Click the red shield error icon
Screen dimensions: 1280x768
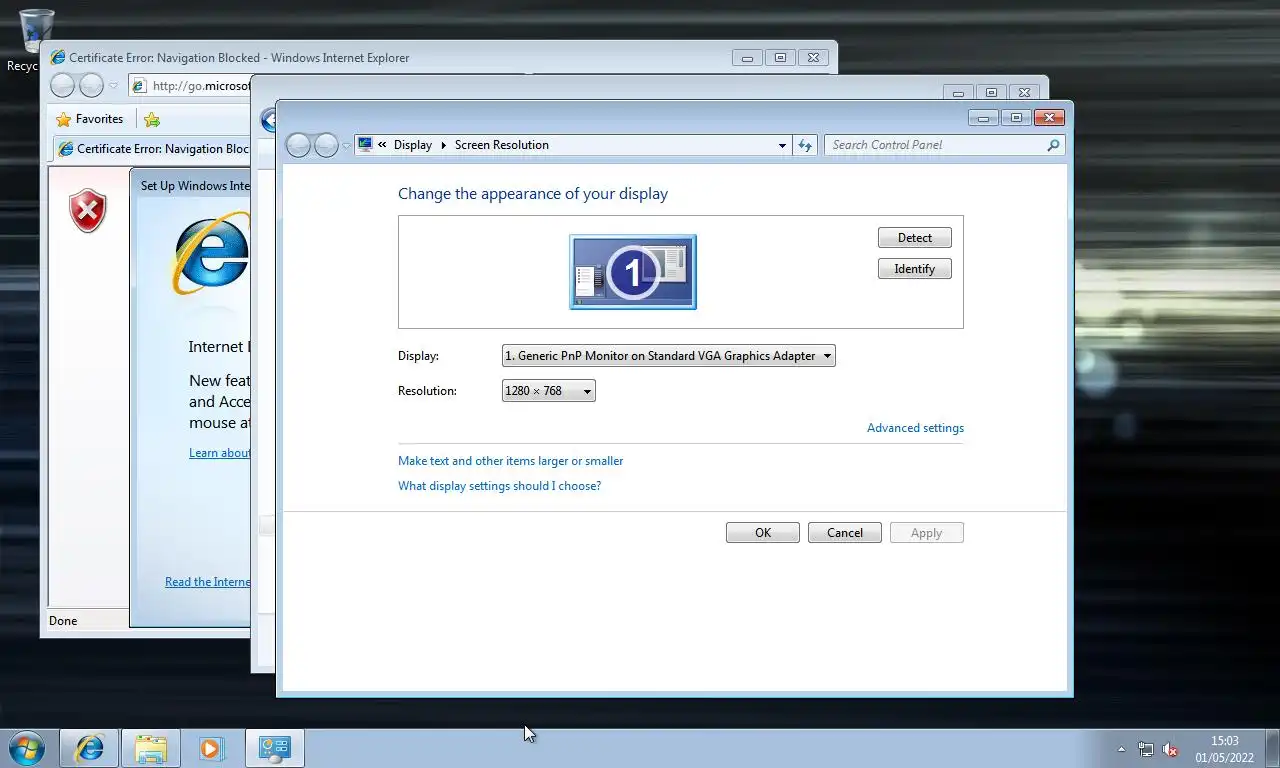[x=88, y=211]
